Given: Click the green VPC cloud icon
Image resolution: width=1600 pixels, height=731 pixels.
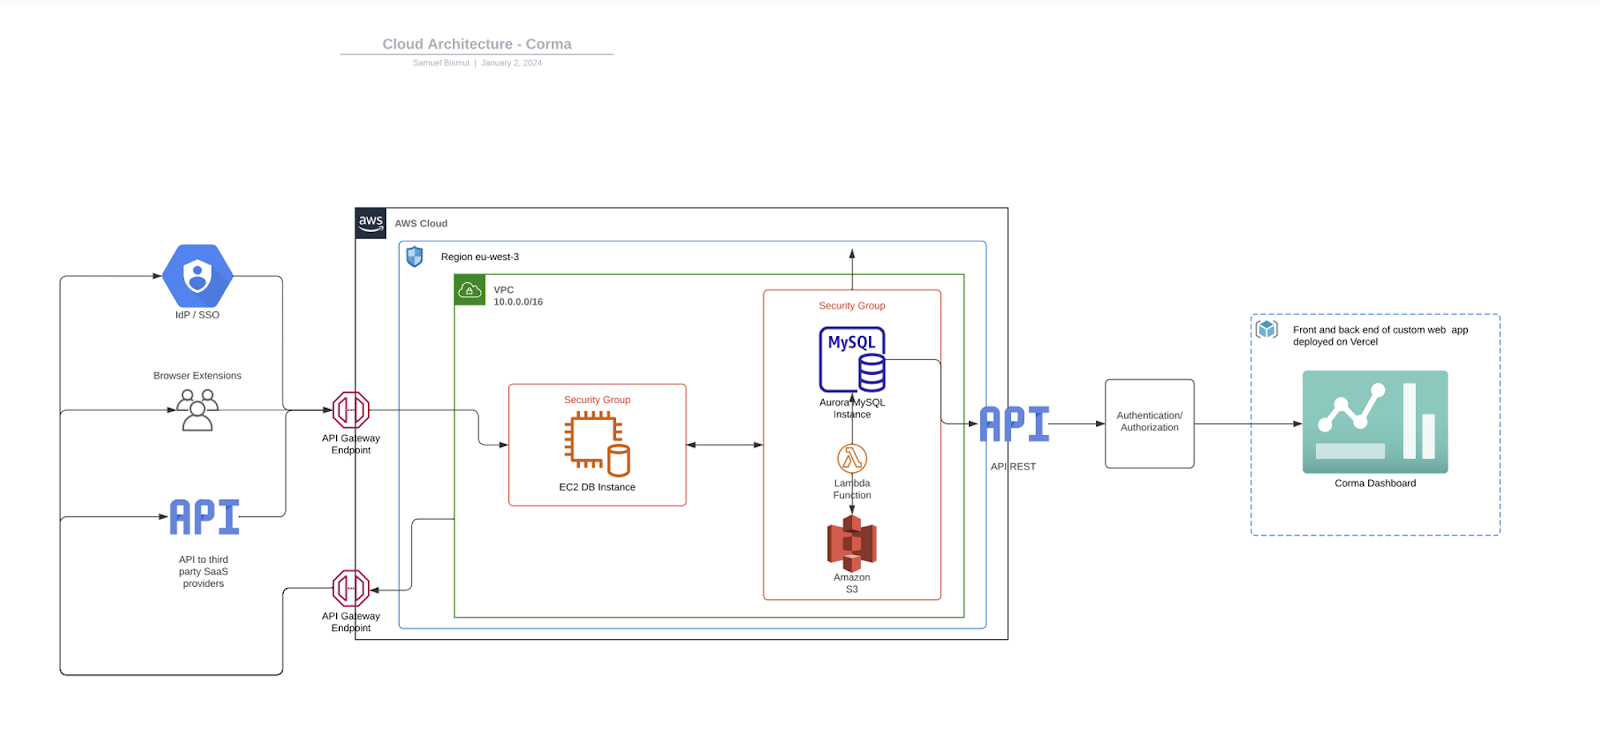Looking at the screenshot, I should click(470, 290).
